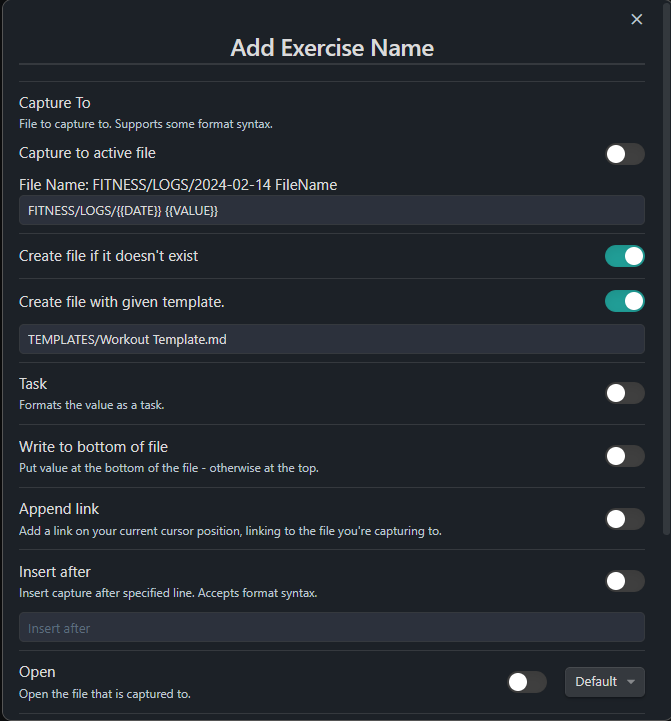Toggle the Task formatting switch
Screen dimensions: 671x721
pos(624,393)
